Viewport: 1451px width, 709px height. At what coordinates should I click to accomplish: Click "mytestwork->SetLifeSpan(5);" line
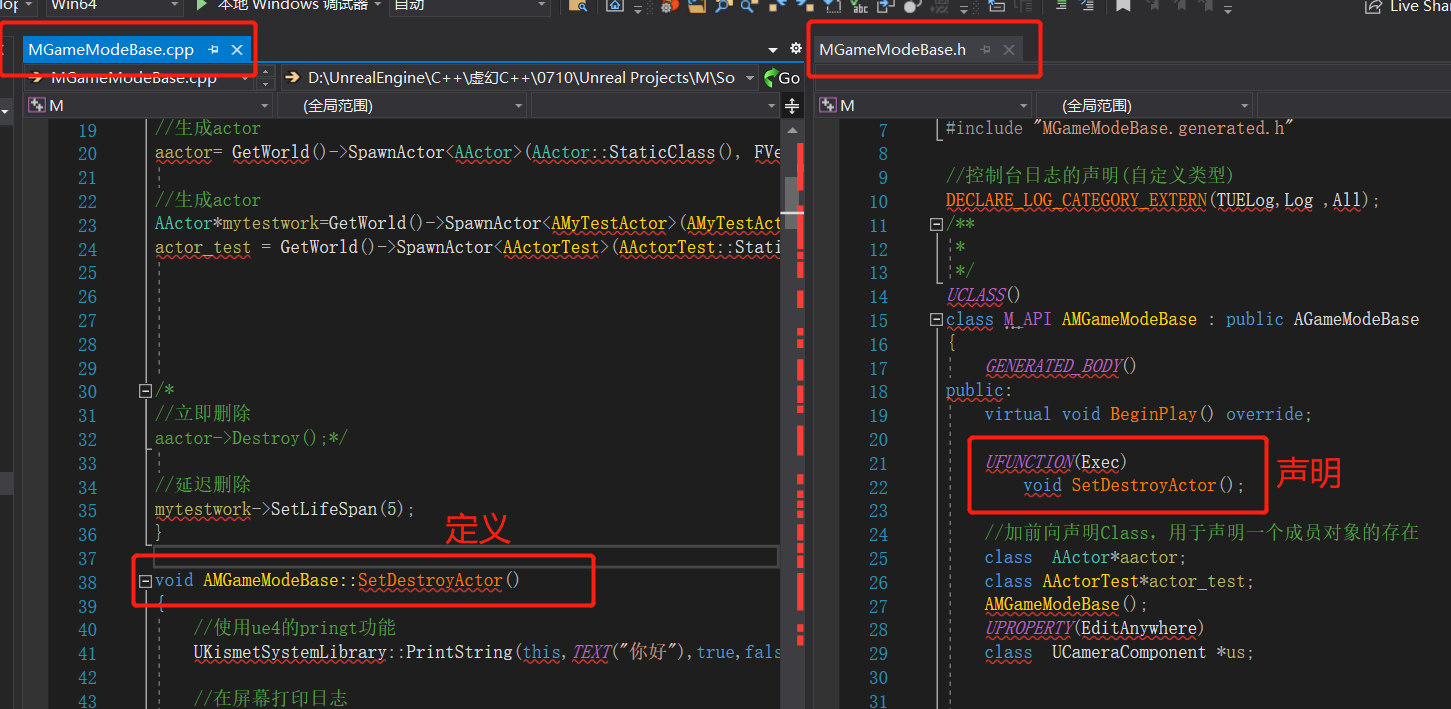click(x=284, y=510)
